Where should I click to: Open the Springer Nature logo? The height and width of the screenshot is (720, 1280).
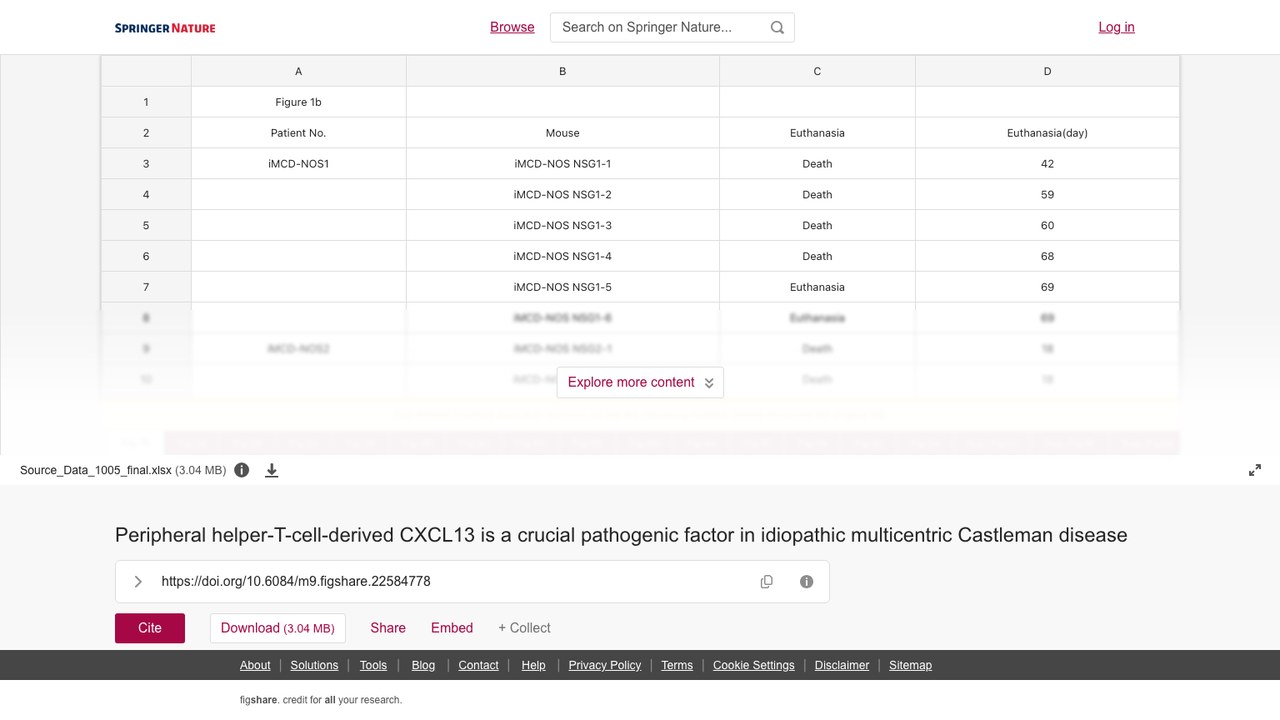click(165, 28)
